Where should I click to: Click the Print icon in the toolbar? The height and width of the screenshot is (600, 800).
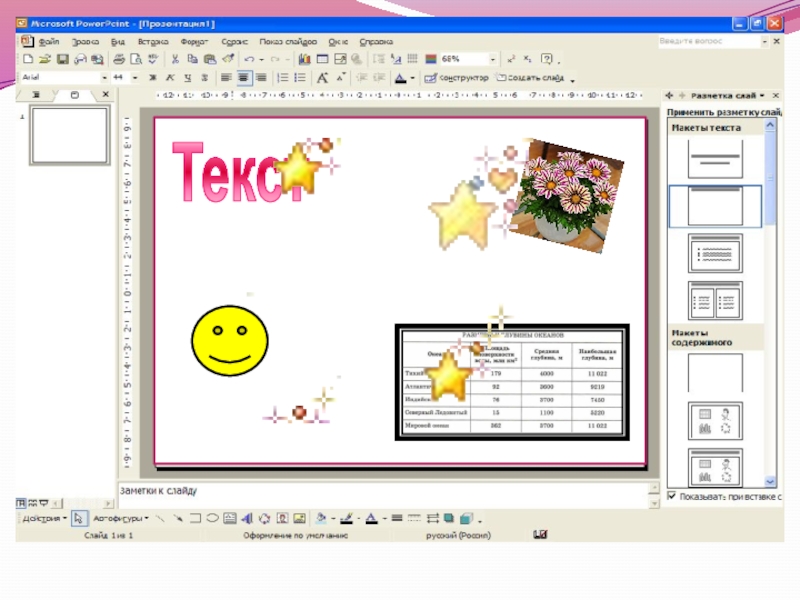tap(119, 60)
